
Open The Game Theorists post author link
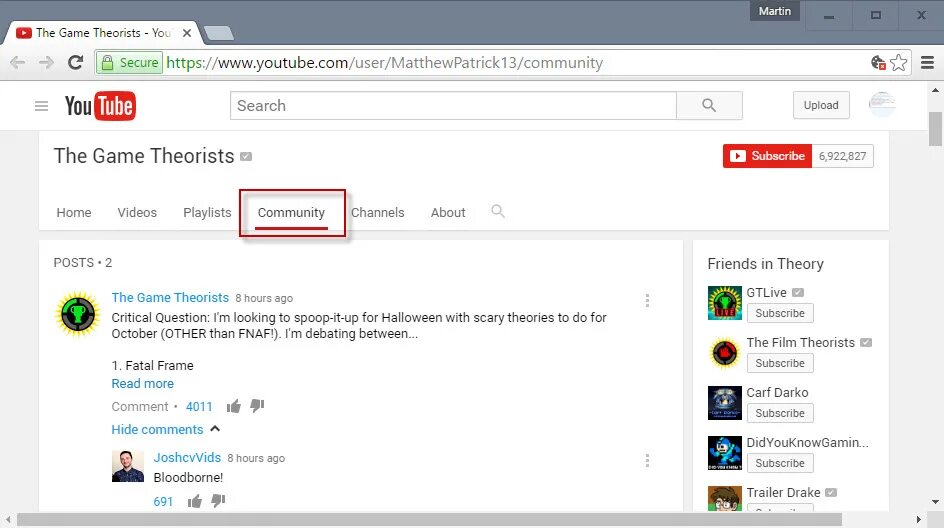(170, 297)
